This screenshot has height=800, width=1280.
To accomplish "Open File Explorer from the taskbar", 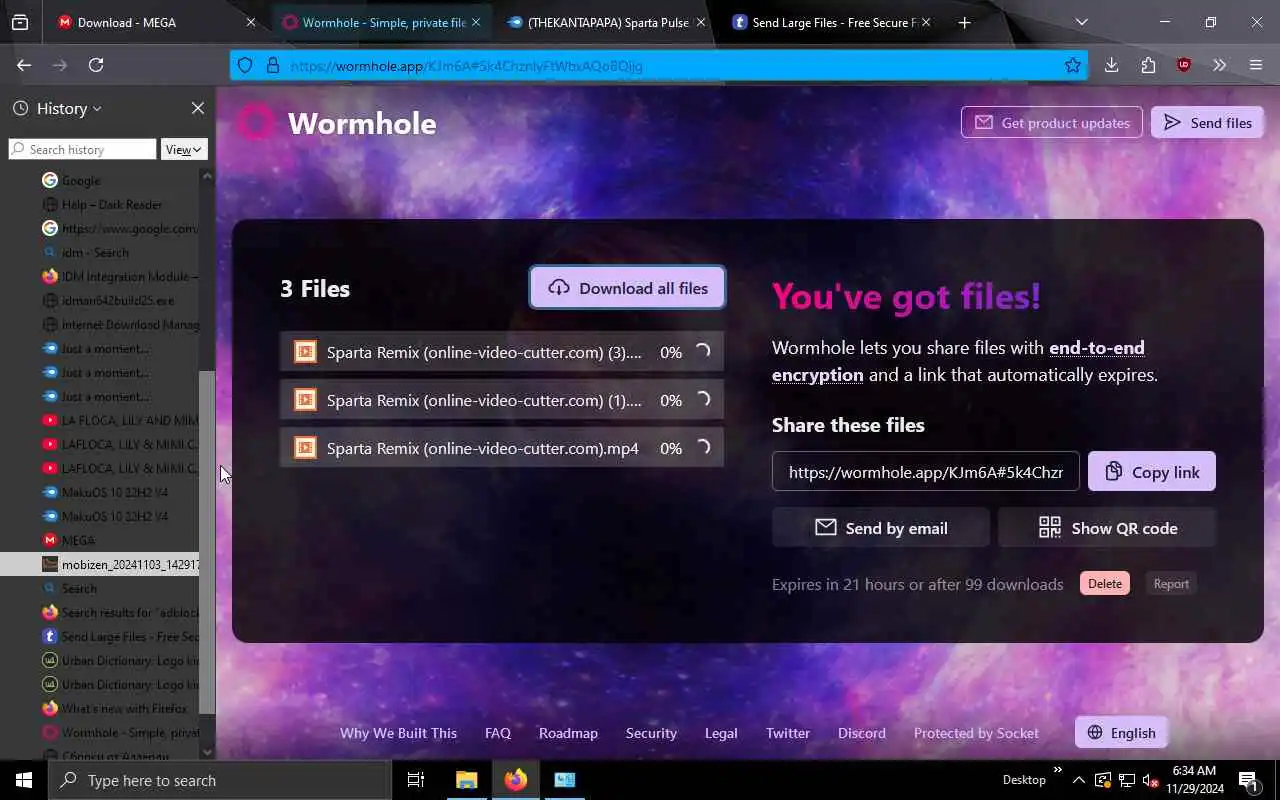I will click(467, 780).
